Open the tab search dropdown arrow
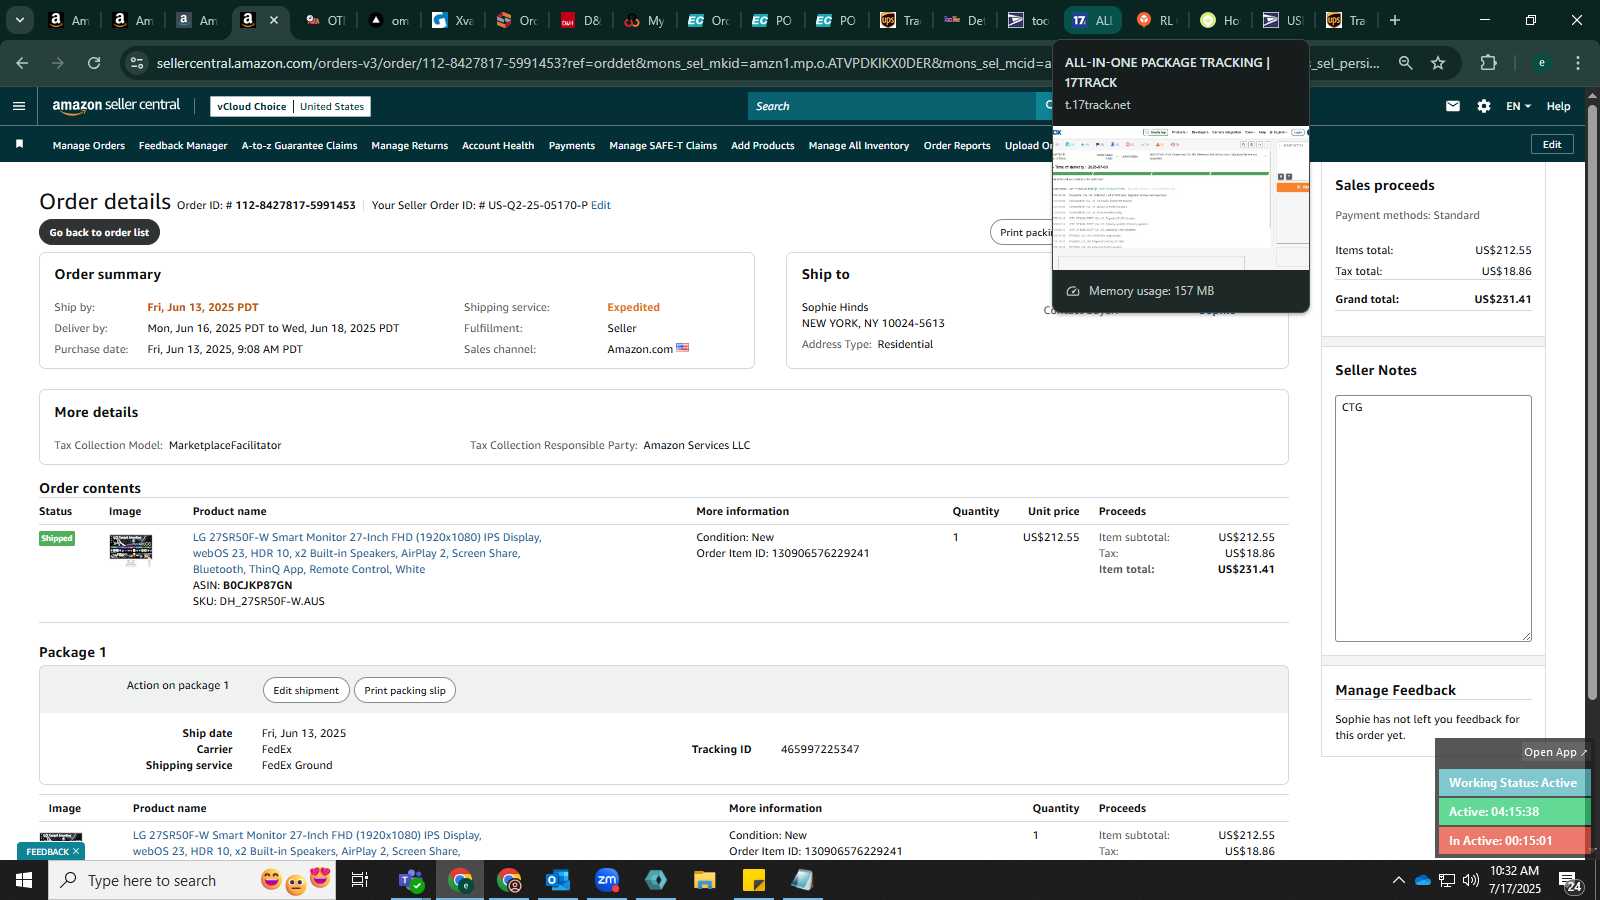This screenshot has width=1600, height=900. (x=19, y=20)
